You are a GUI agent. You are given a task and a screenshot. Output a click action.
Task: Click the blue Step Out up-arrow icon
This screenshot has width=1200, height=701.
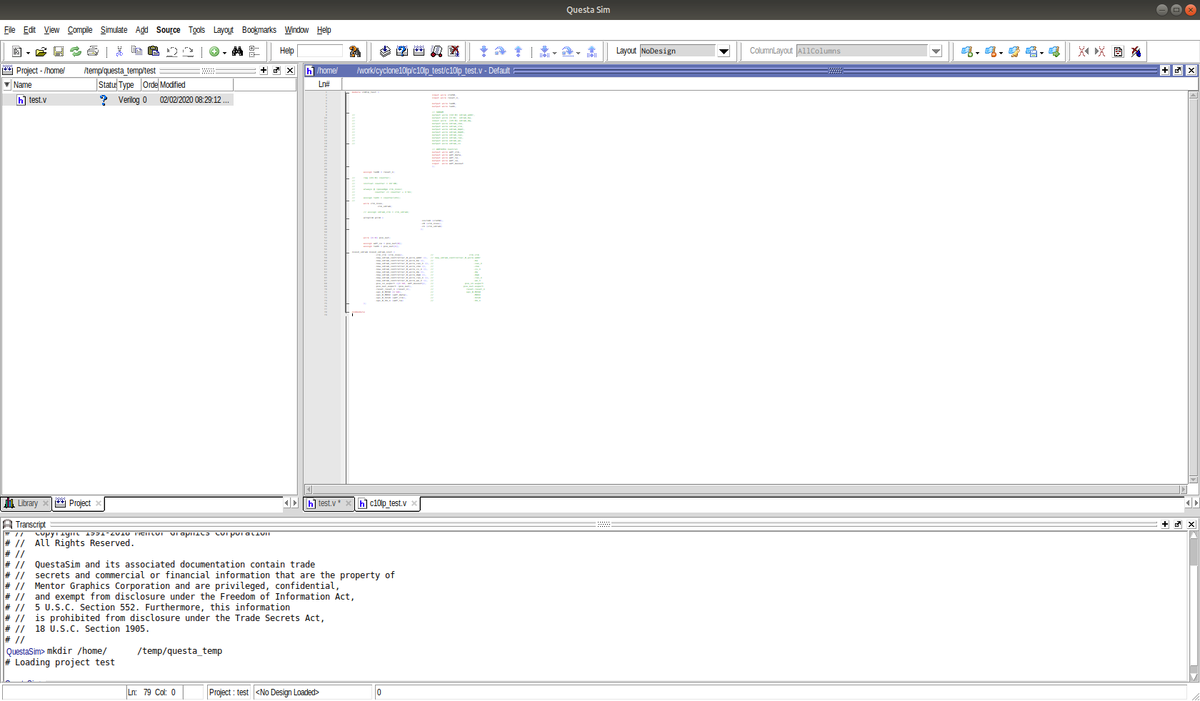(517, 51)
